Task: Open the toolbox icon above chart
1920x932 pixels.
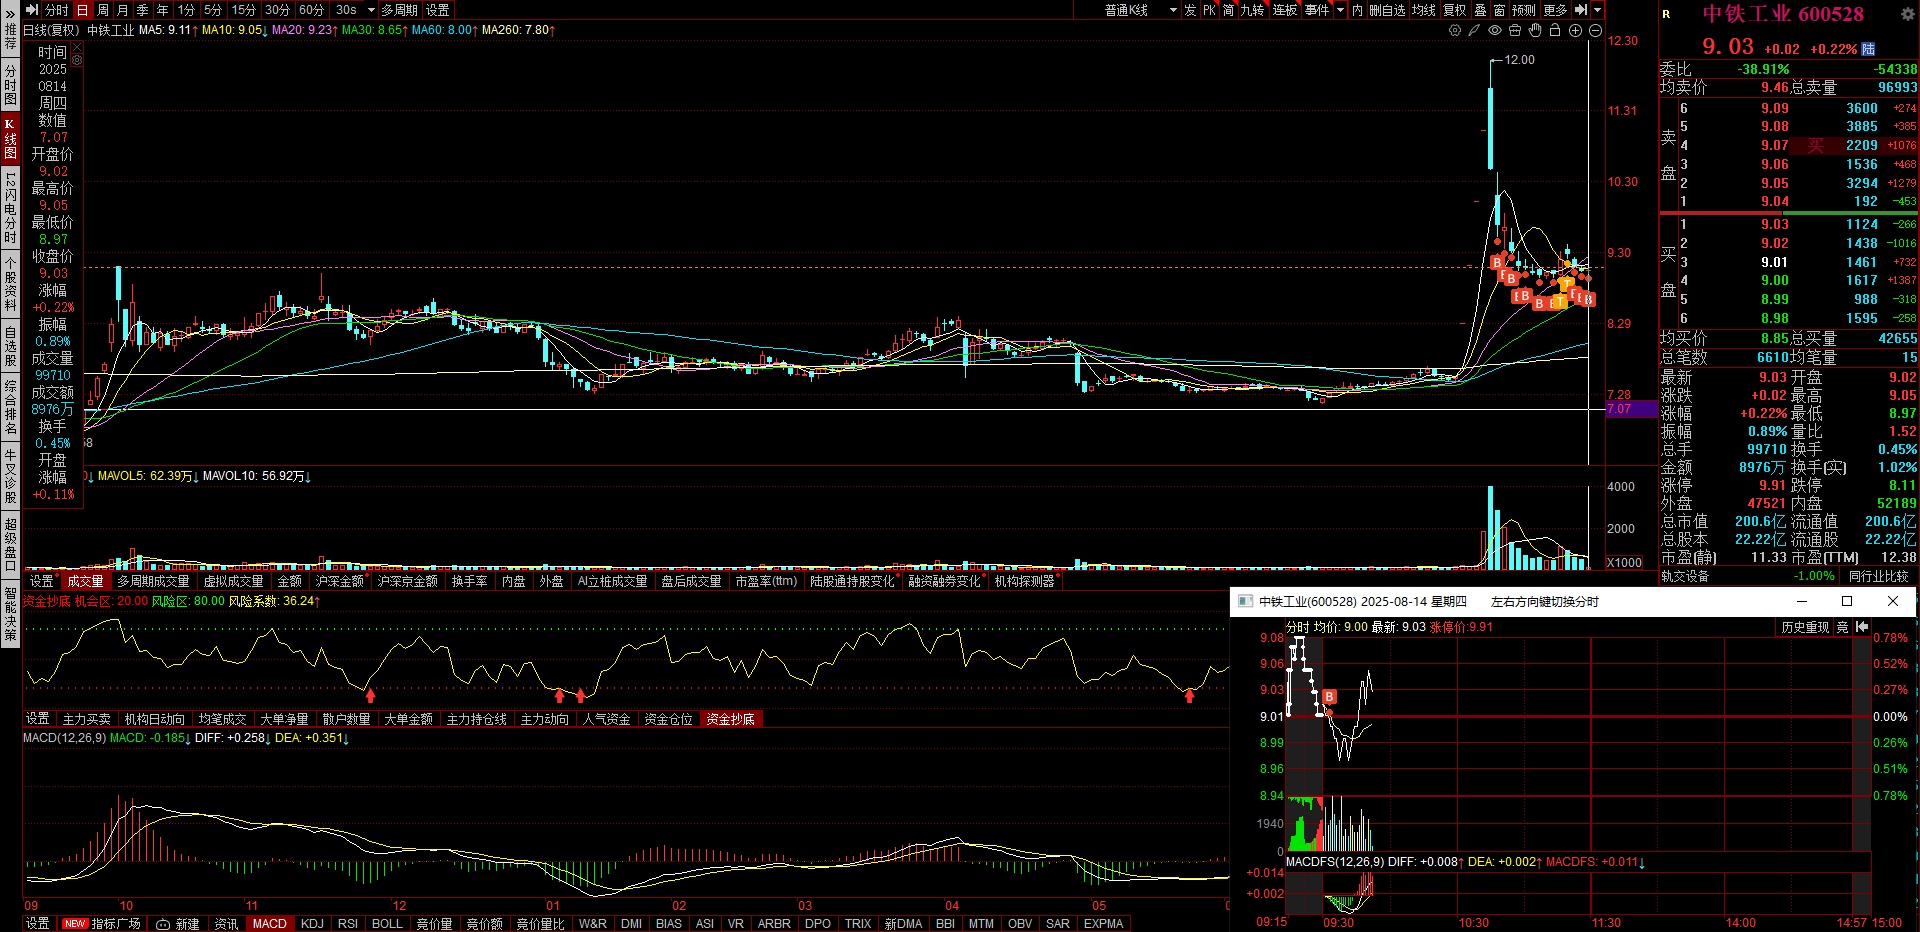Action: point(1515,31)
